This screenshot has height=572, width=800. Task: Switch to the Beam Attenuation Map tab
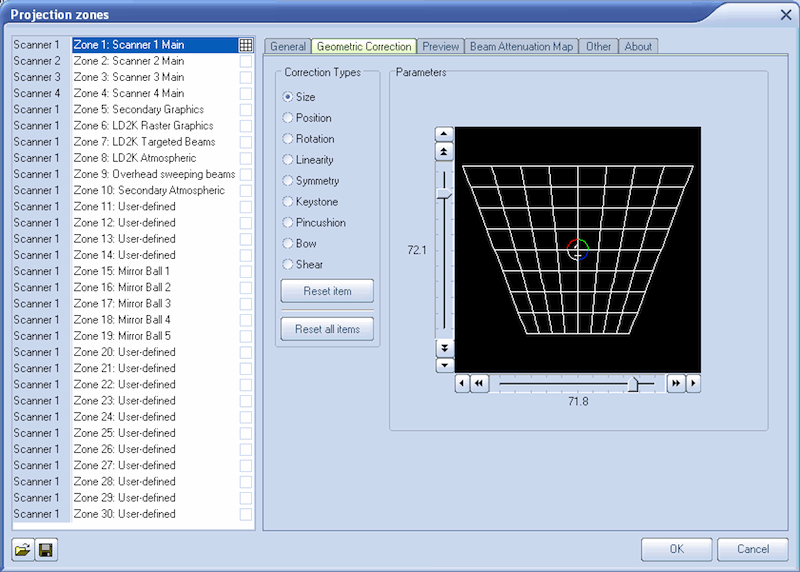coord(522,46)
